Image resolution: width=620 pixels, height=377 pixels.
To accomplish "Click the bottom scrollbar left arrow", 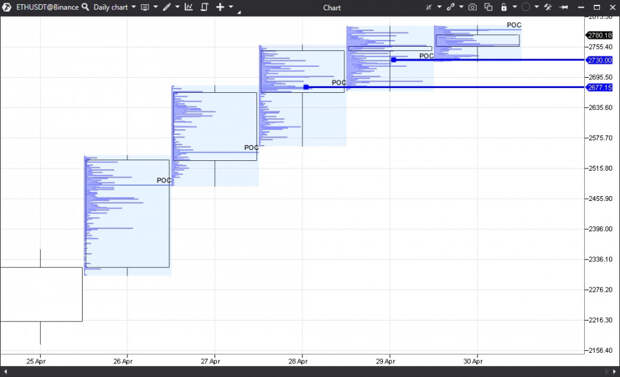I will [6, 372].
